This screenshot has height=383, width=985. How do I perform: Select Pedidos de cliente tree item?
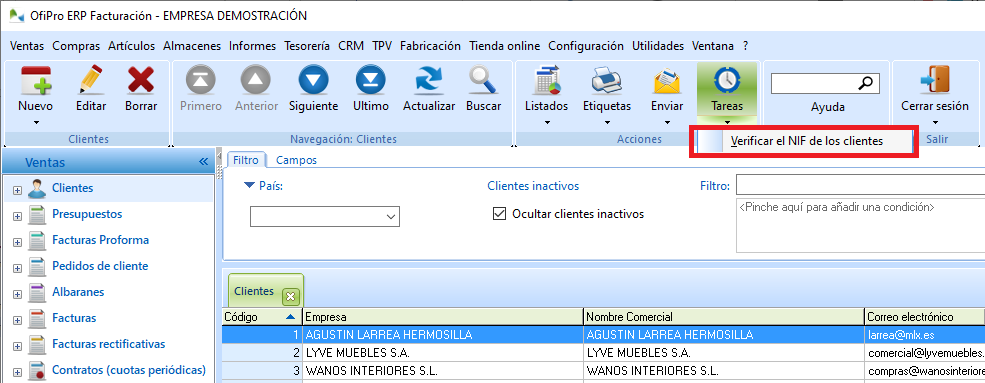(100, 266)
